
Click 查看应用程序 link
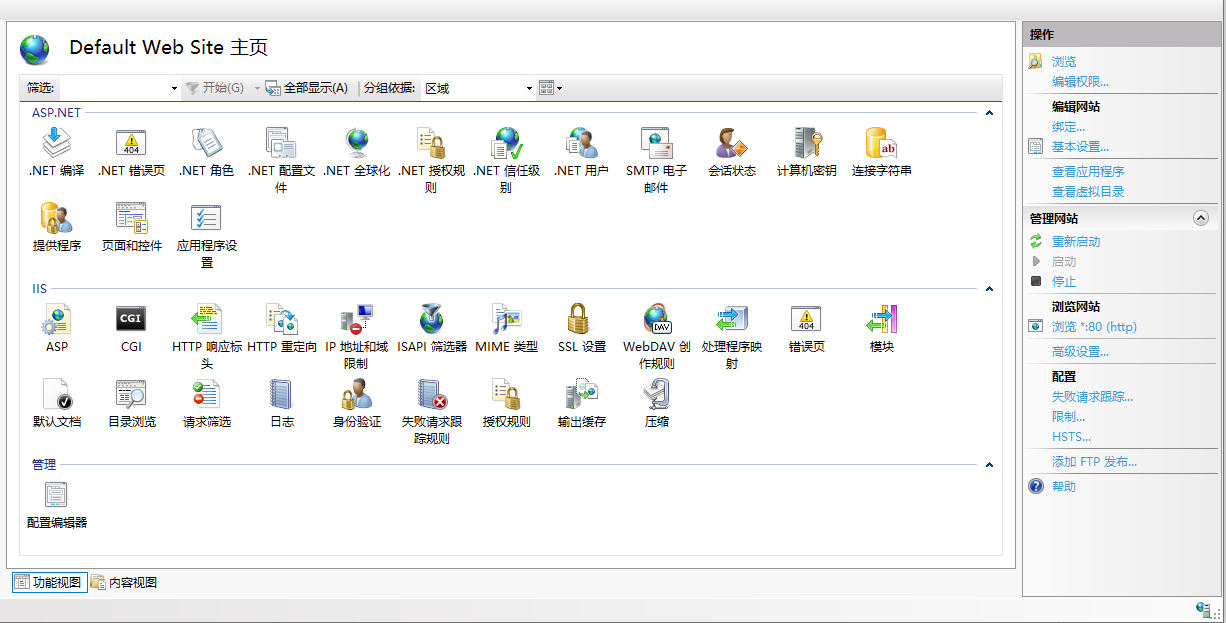1088,172
